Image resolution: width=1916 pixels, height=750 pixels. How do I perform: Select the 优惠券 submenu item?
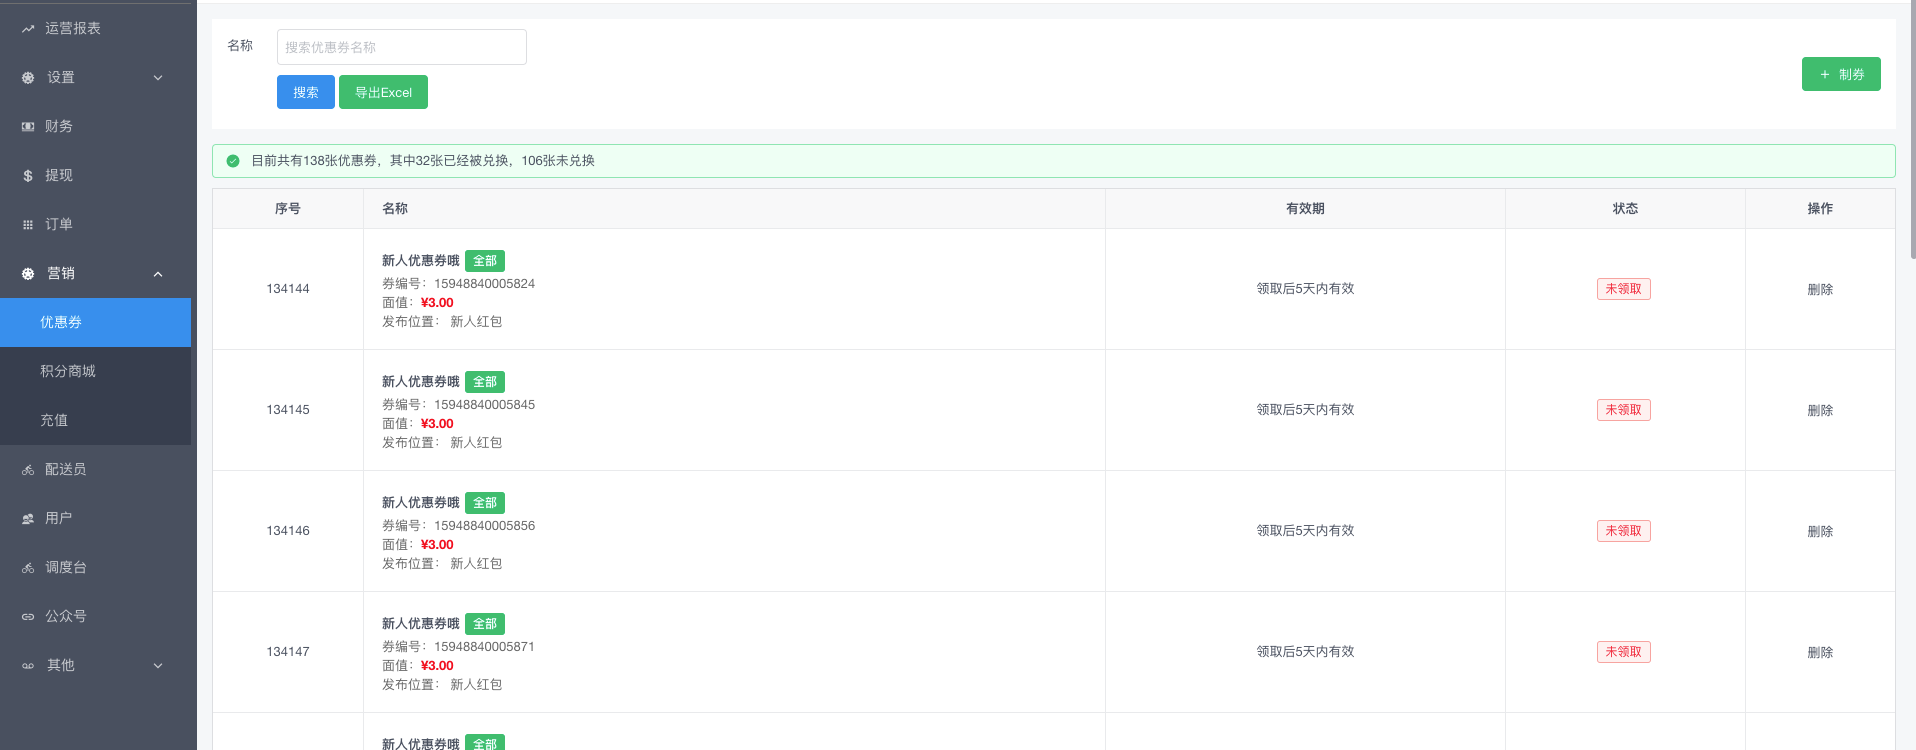pyautogui.click(x=95, y=323)
